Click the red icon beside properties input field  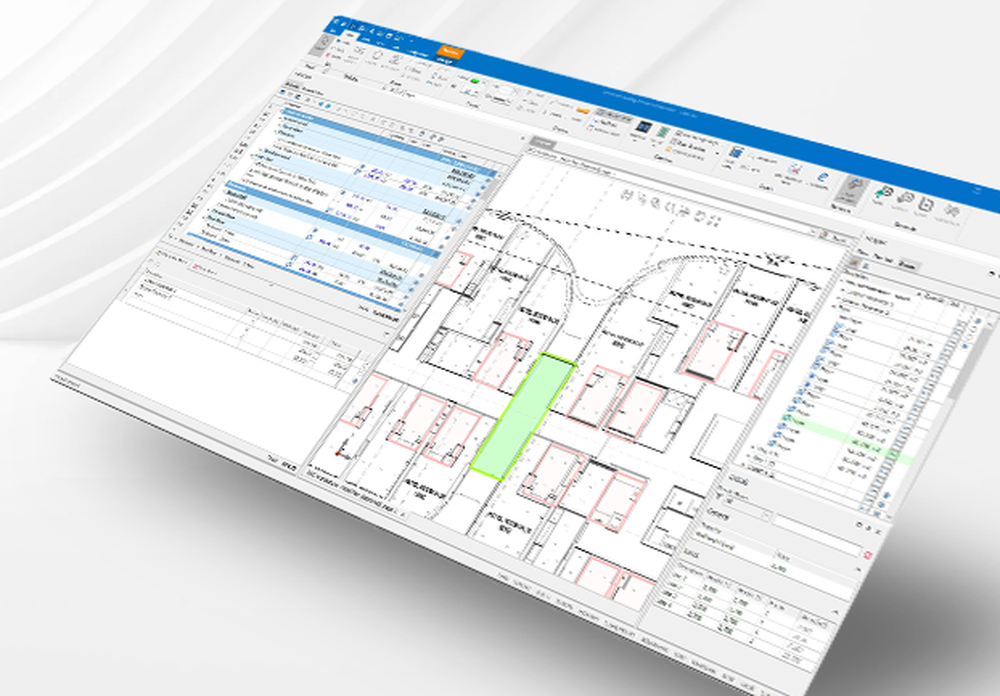tap(867, 556)
